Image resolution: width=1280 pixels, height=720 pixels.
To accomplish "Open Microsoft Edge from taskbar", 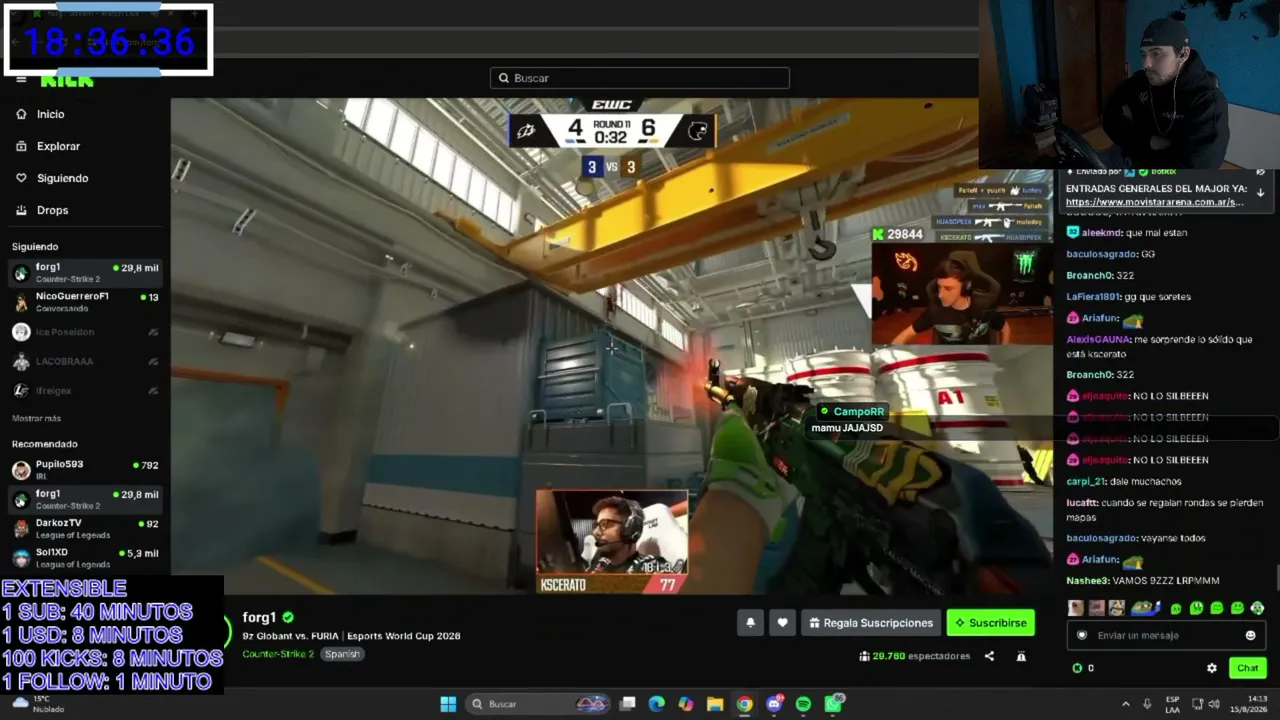I will pyautogui.click(x=657, y=704).
